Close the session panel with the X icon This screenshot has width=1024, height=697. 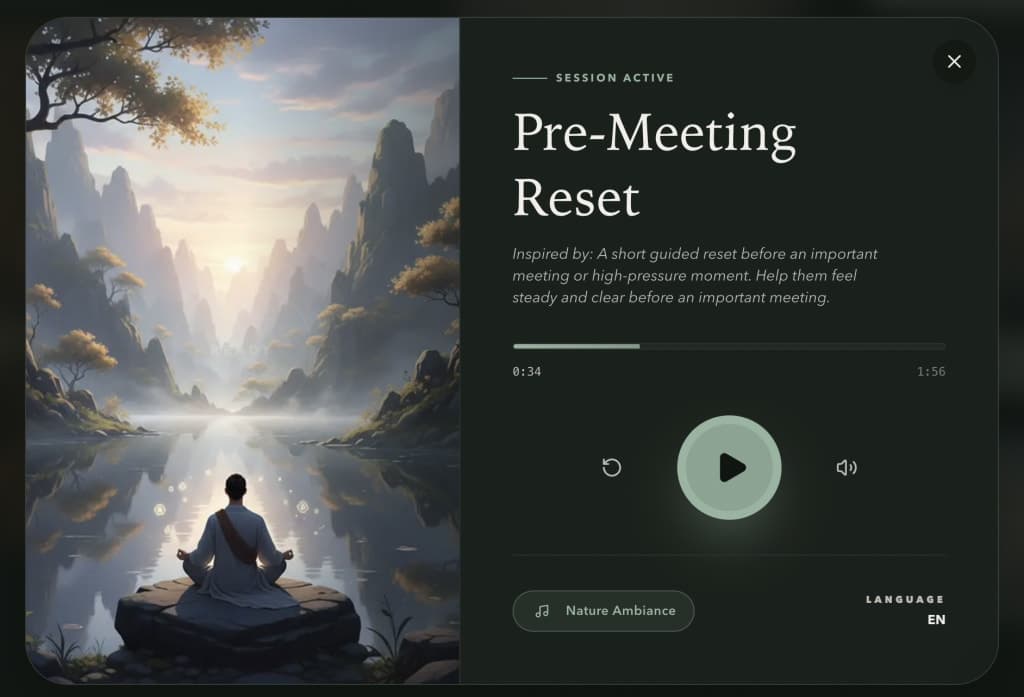(x=954, y=61)
